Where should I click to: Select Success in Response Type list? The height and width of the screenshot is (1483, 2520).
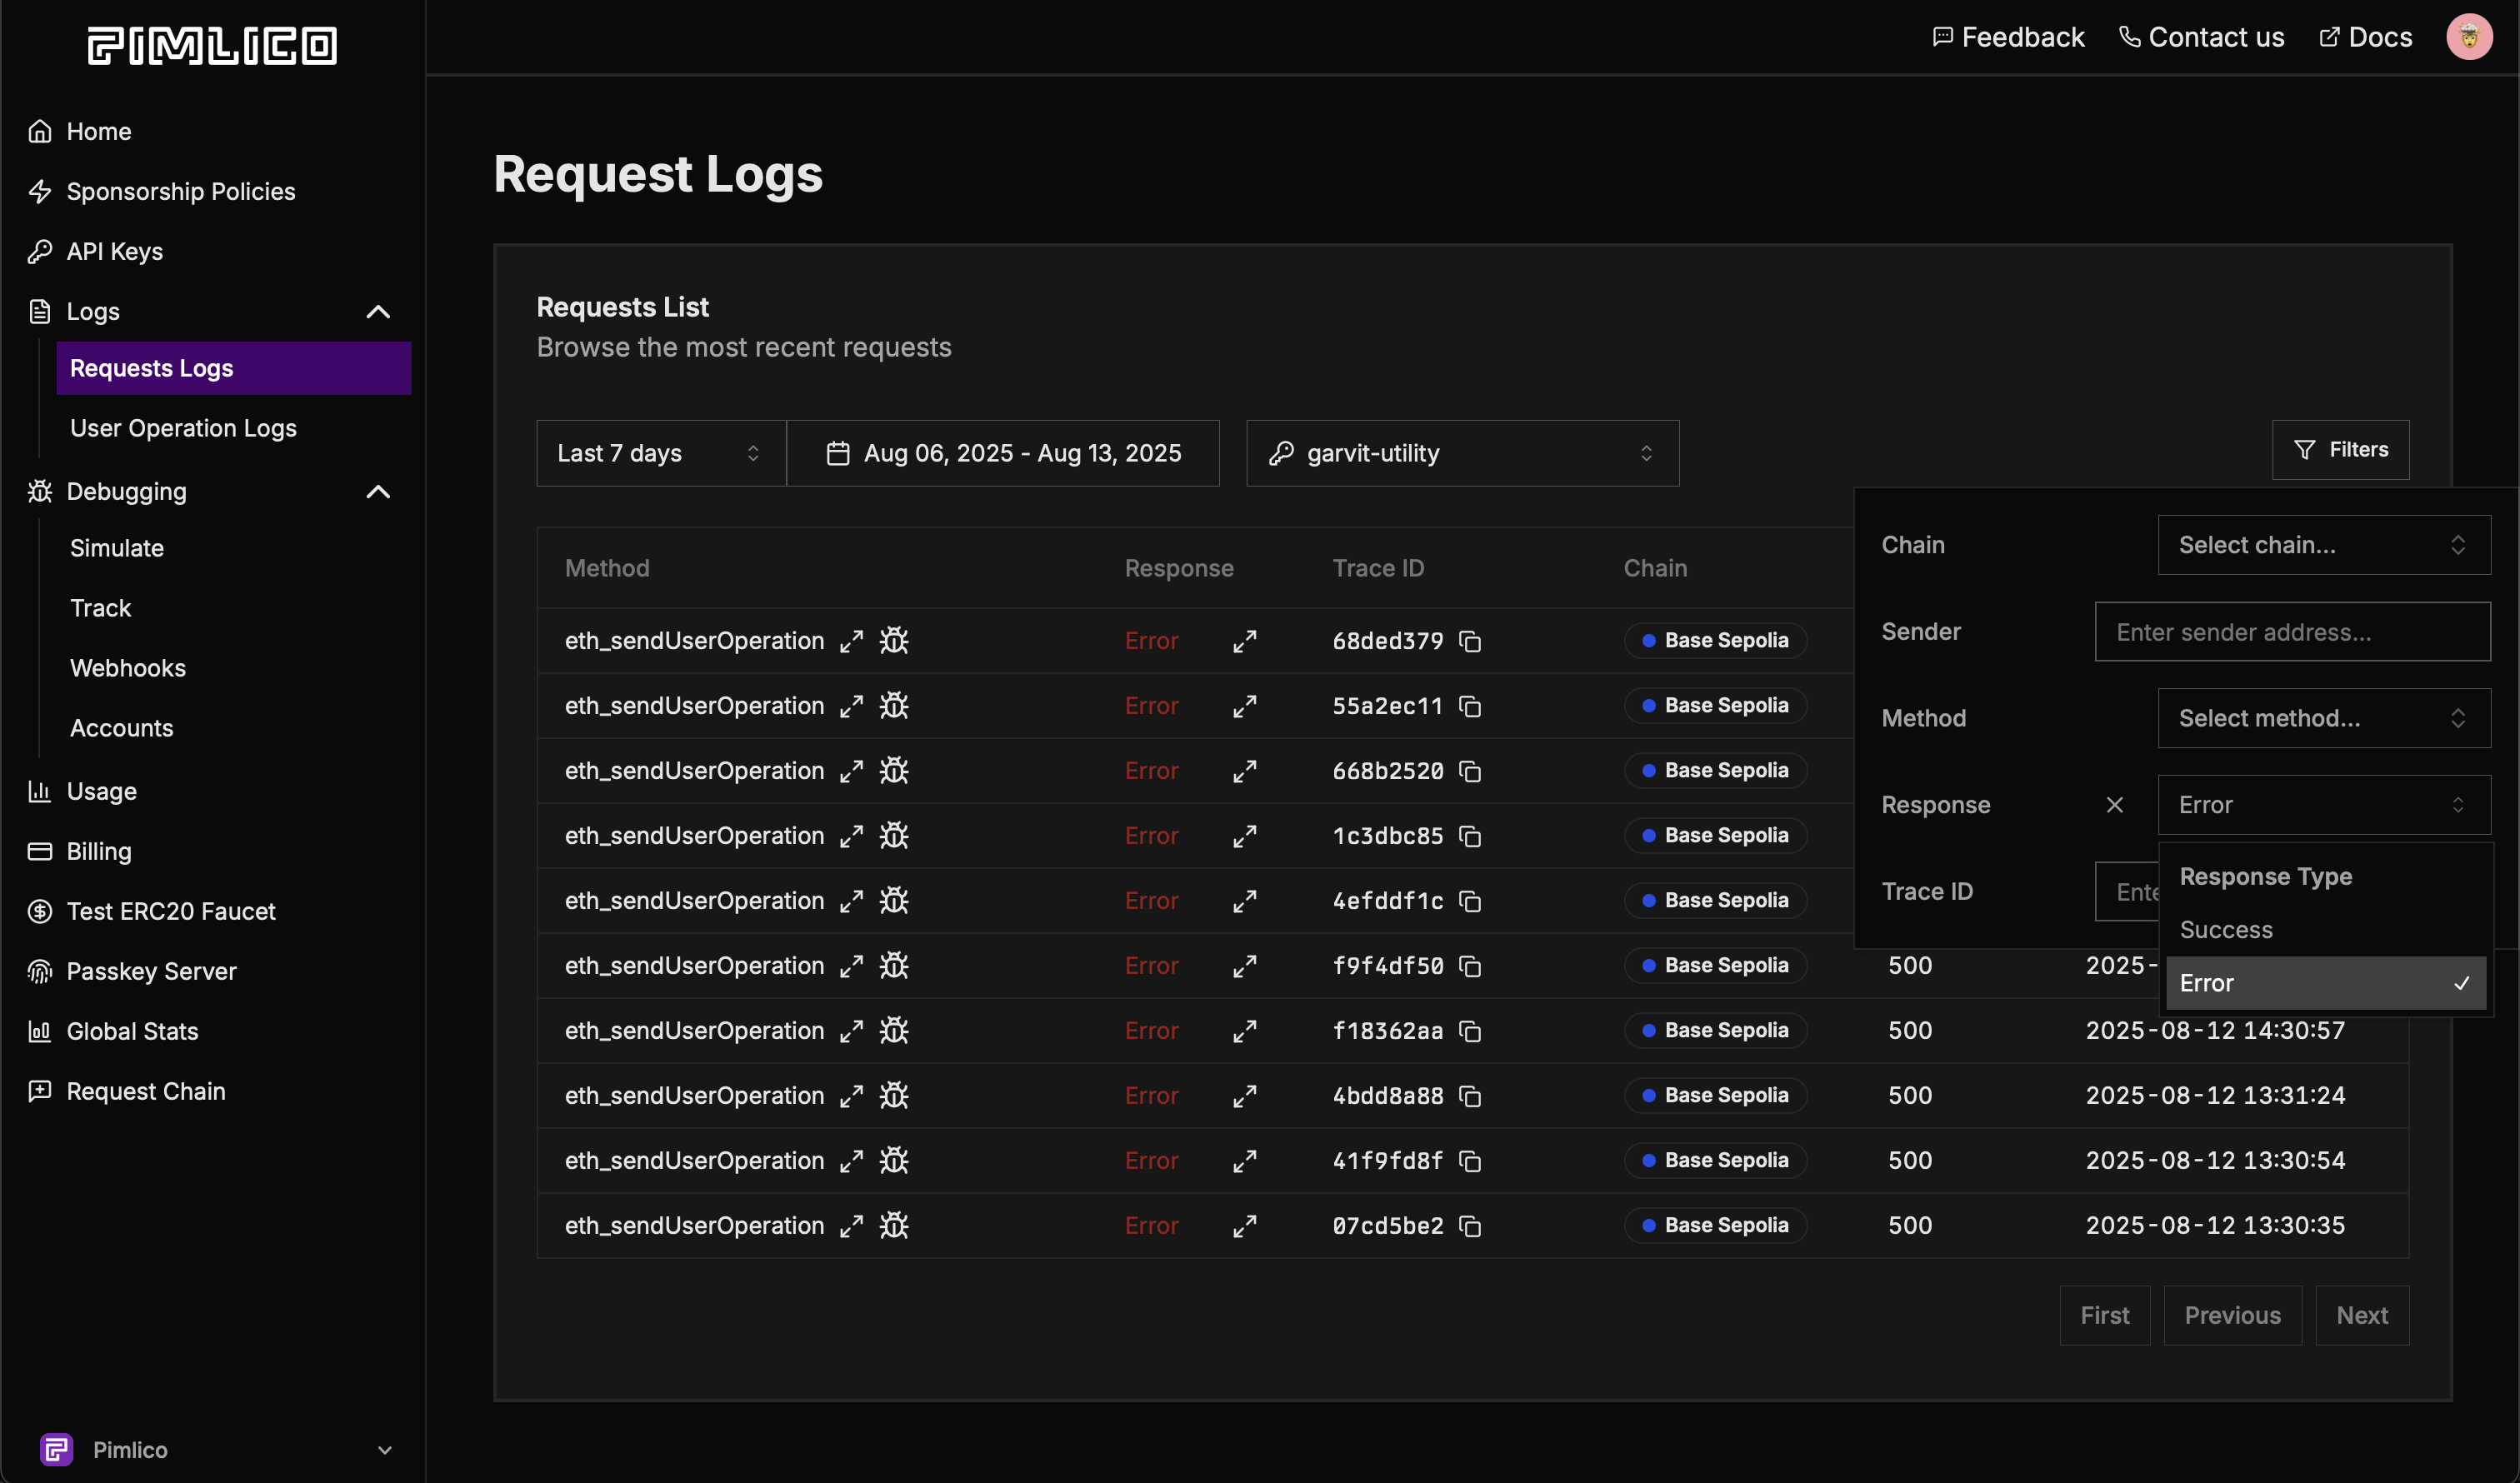2325,930
